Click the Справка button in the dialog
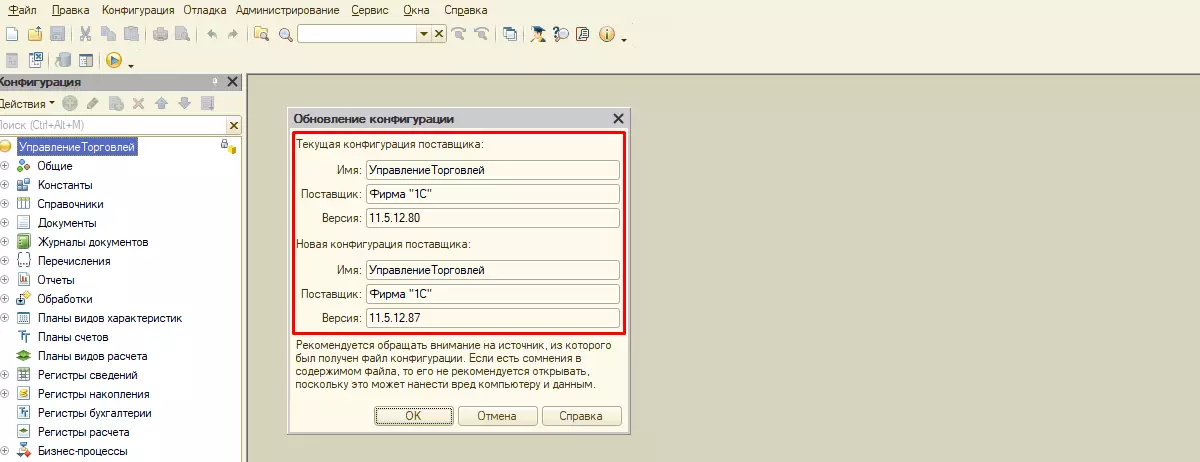Image resolution: width=1200 pixels, height=462 pixels. point(581,416)
